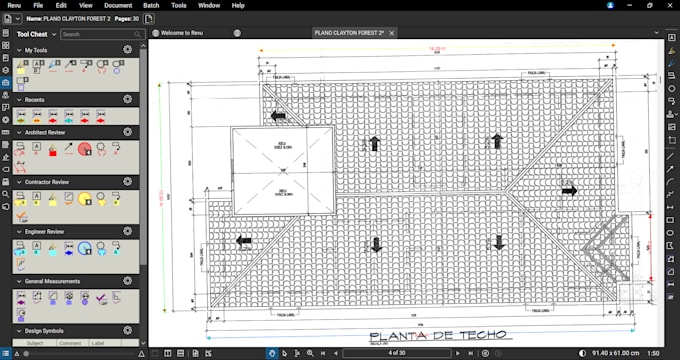The image size is (680, 360).
Task: Toggle the dim display contrast button
Action: [x=582, y=353]
